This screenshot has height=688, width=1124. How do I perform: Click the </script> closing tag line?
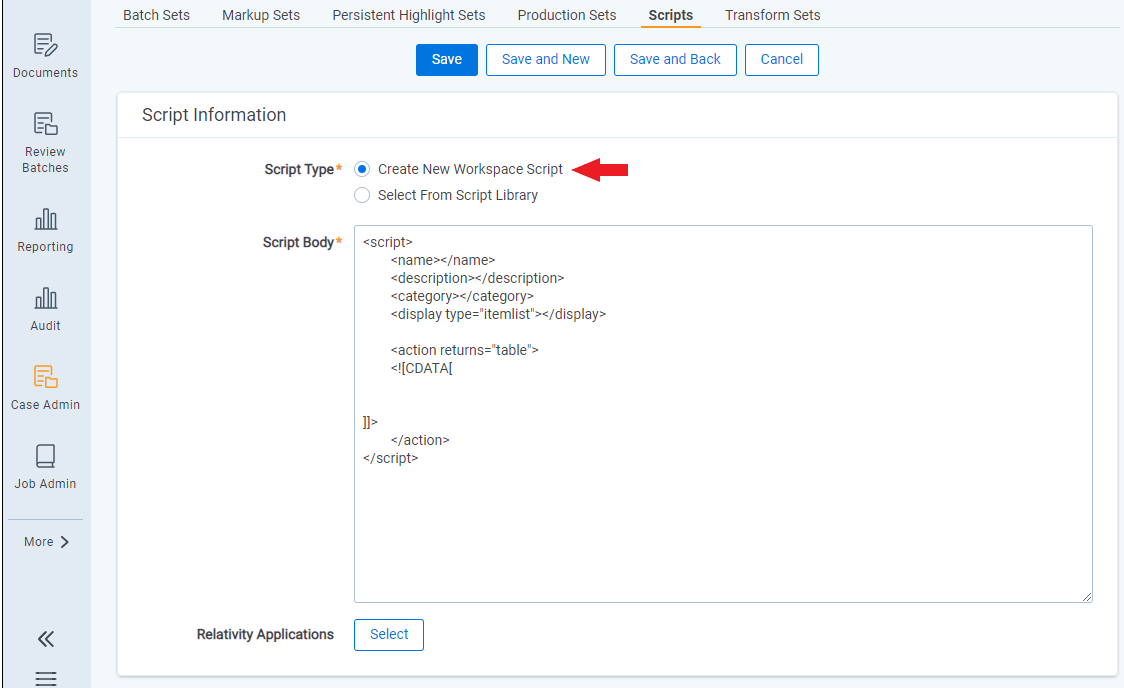click(391, 458)
